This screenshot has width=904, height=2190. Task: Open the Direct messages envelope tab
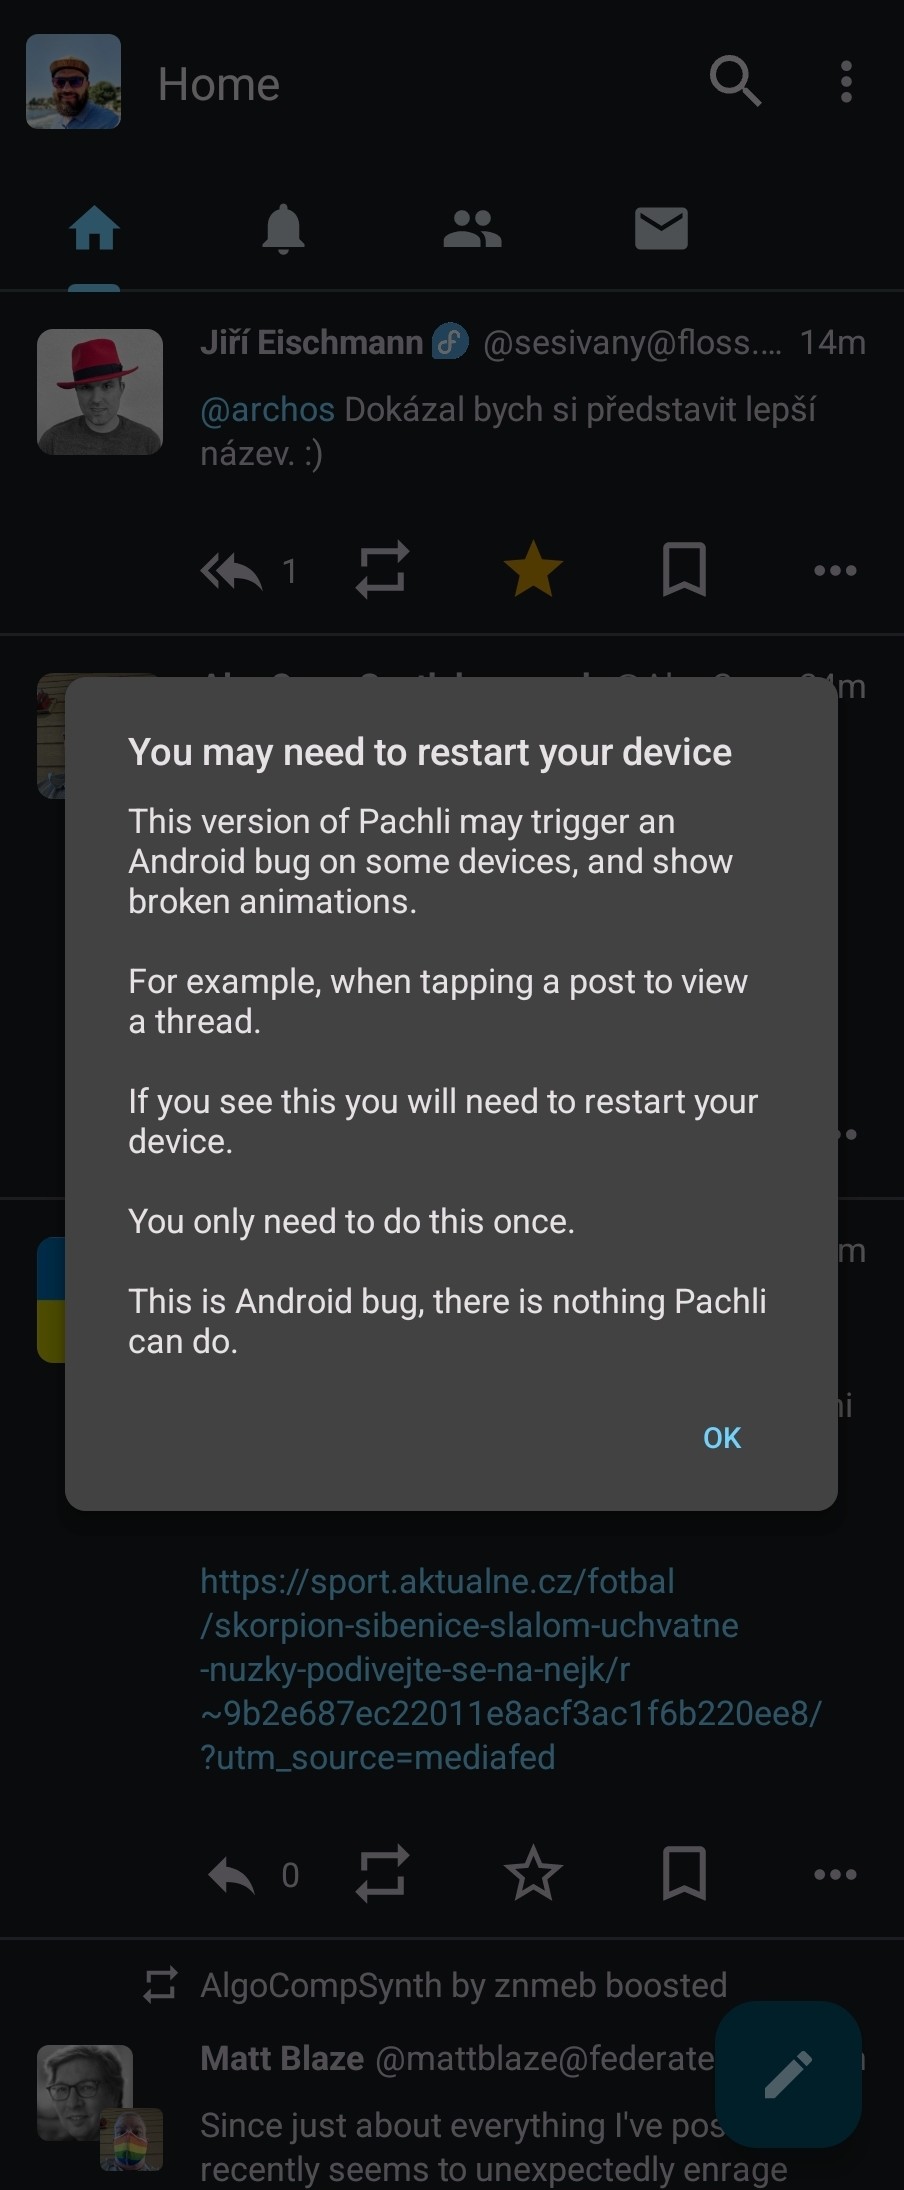coord(661,229)
